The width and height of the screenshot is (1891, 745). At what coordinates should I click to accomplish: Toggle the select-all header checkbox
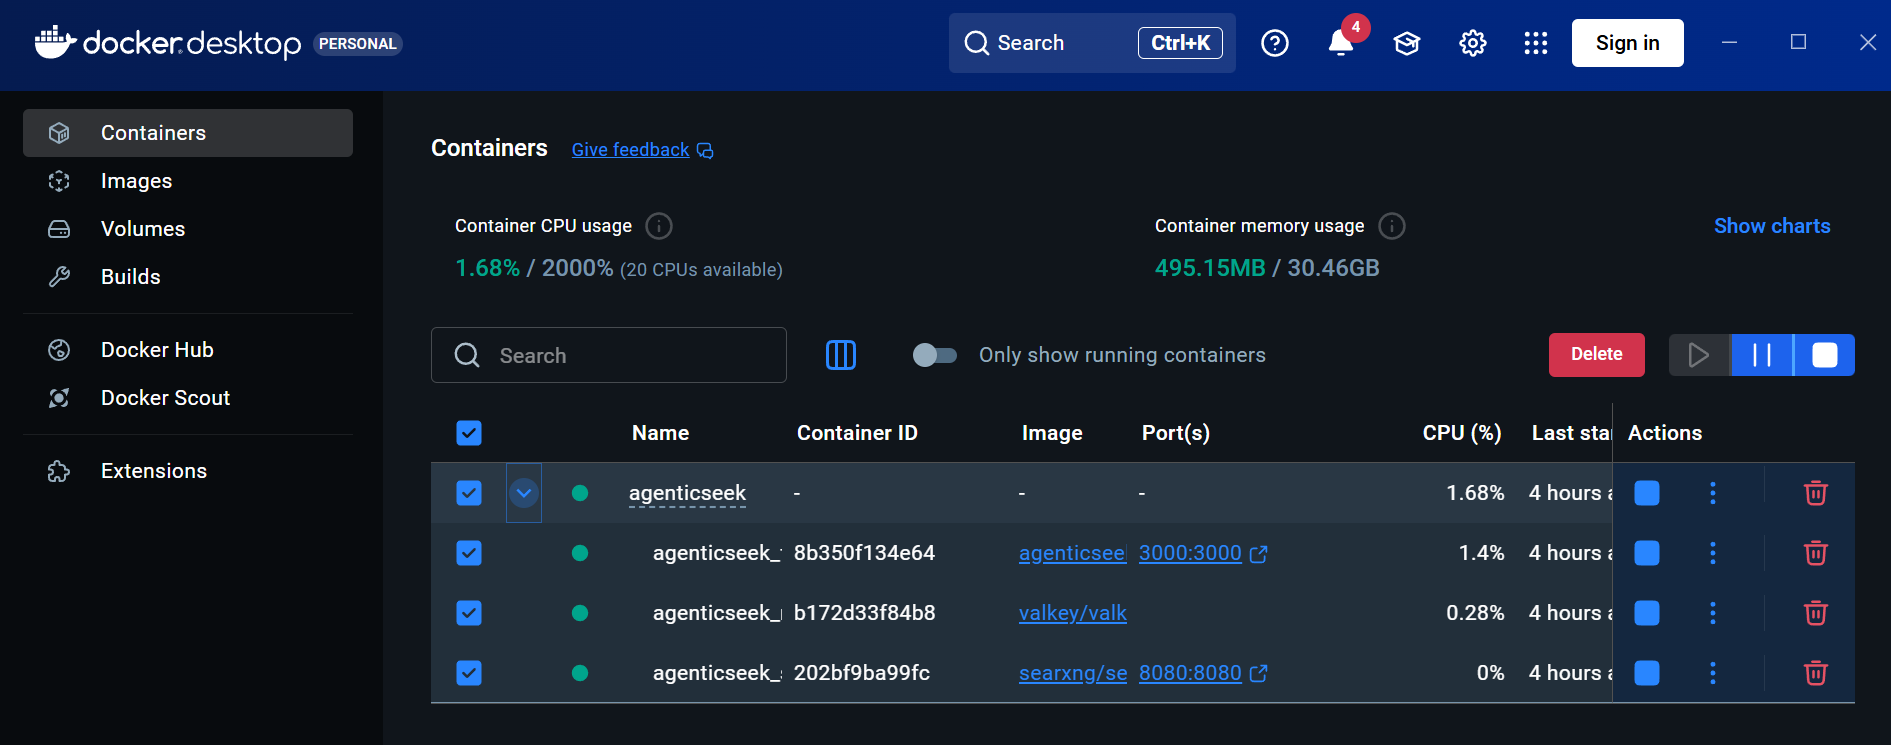(x=469, y=433)
